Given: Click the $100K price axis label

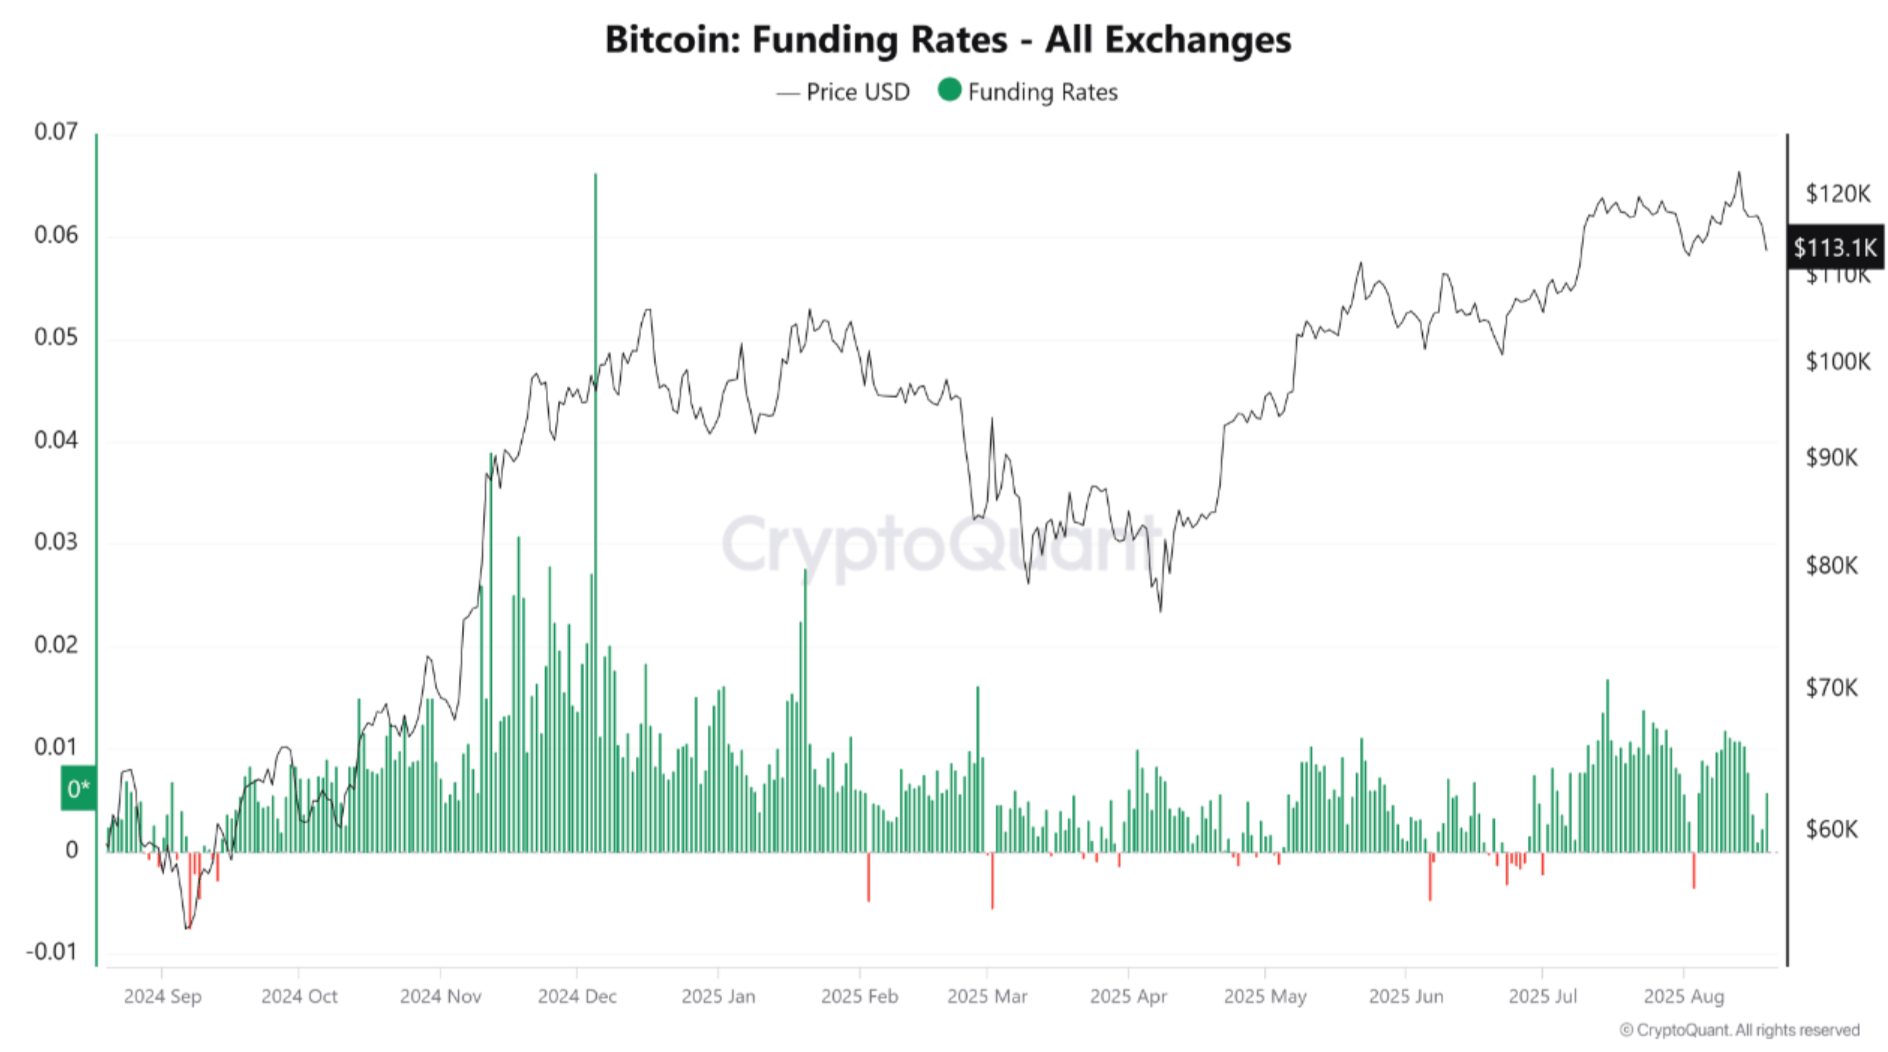Looking at the screenshot, I should coord(1837,361).
